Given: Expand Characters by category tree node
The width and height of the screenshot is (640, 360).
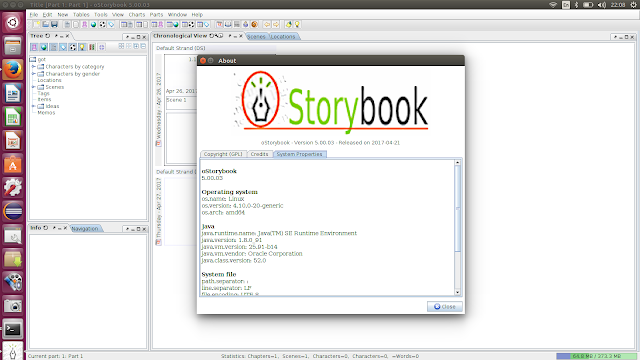Looking at the screenshot, I should coord(33,67).
